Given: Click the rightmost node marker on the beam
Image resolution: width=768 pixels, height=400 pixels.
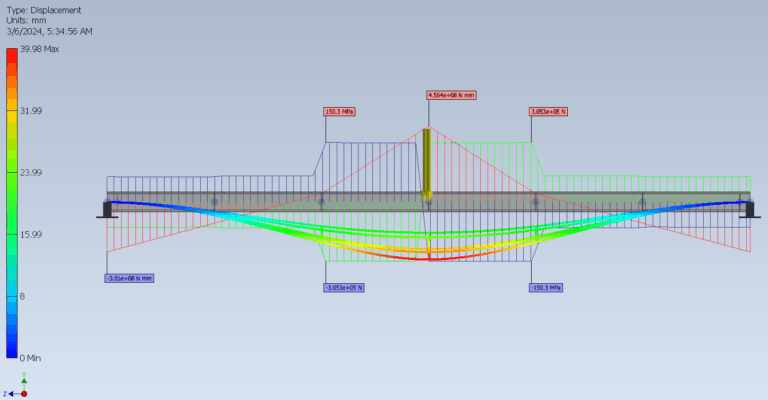Looking at the screenshot, I should [x=641, y=201].
